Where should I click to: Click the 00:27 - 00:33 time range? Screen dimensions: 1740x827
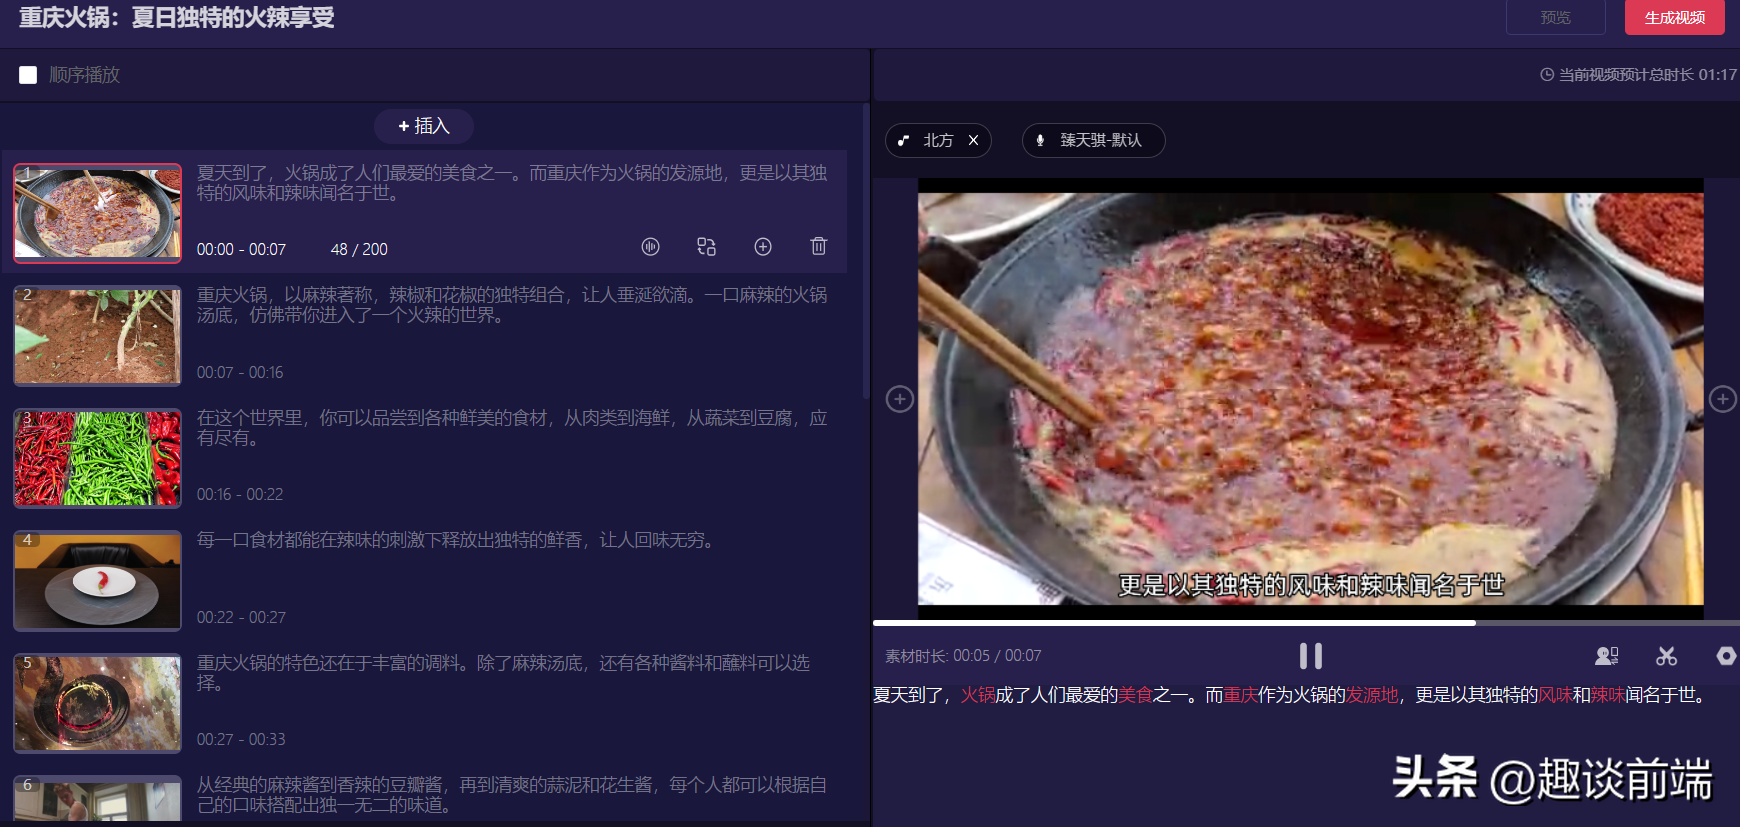point(241,739)
